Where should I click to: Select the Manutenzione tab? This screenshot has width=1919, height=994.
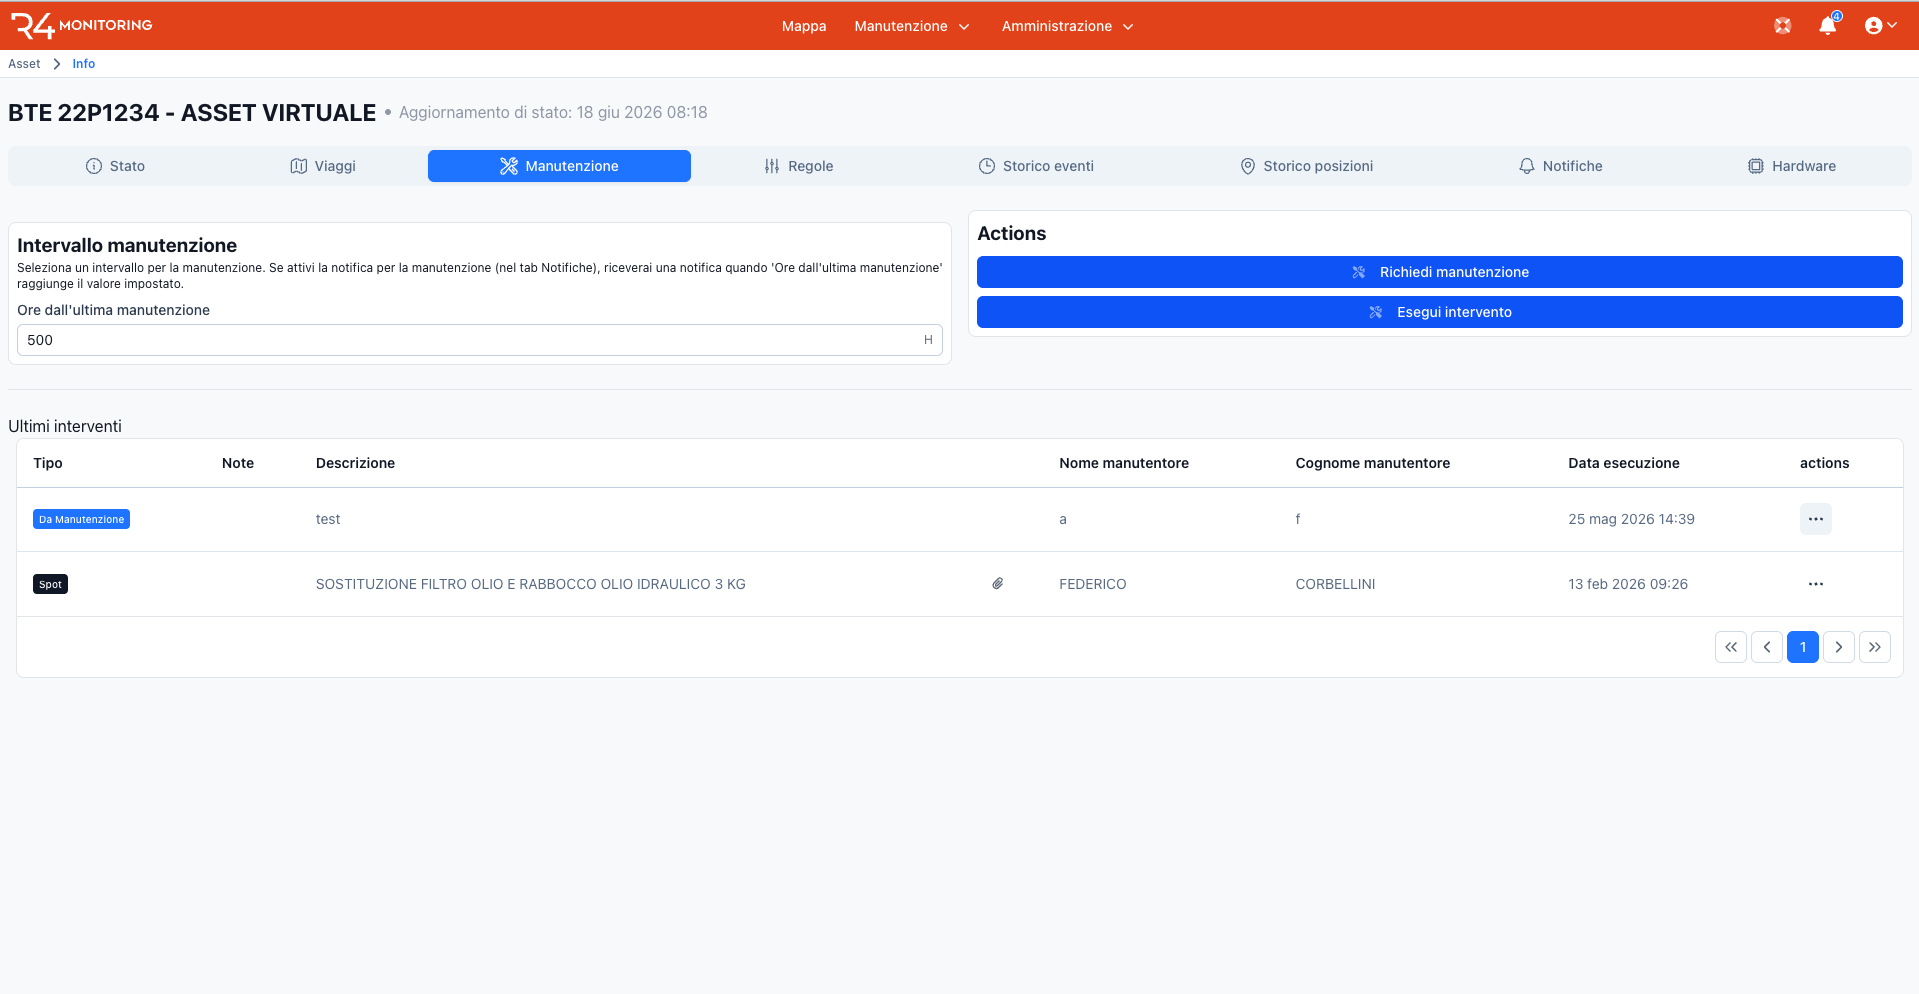click(559, 166)
